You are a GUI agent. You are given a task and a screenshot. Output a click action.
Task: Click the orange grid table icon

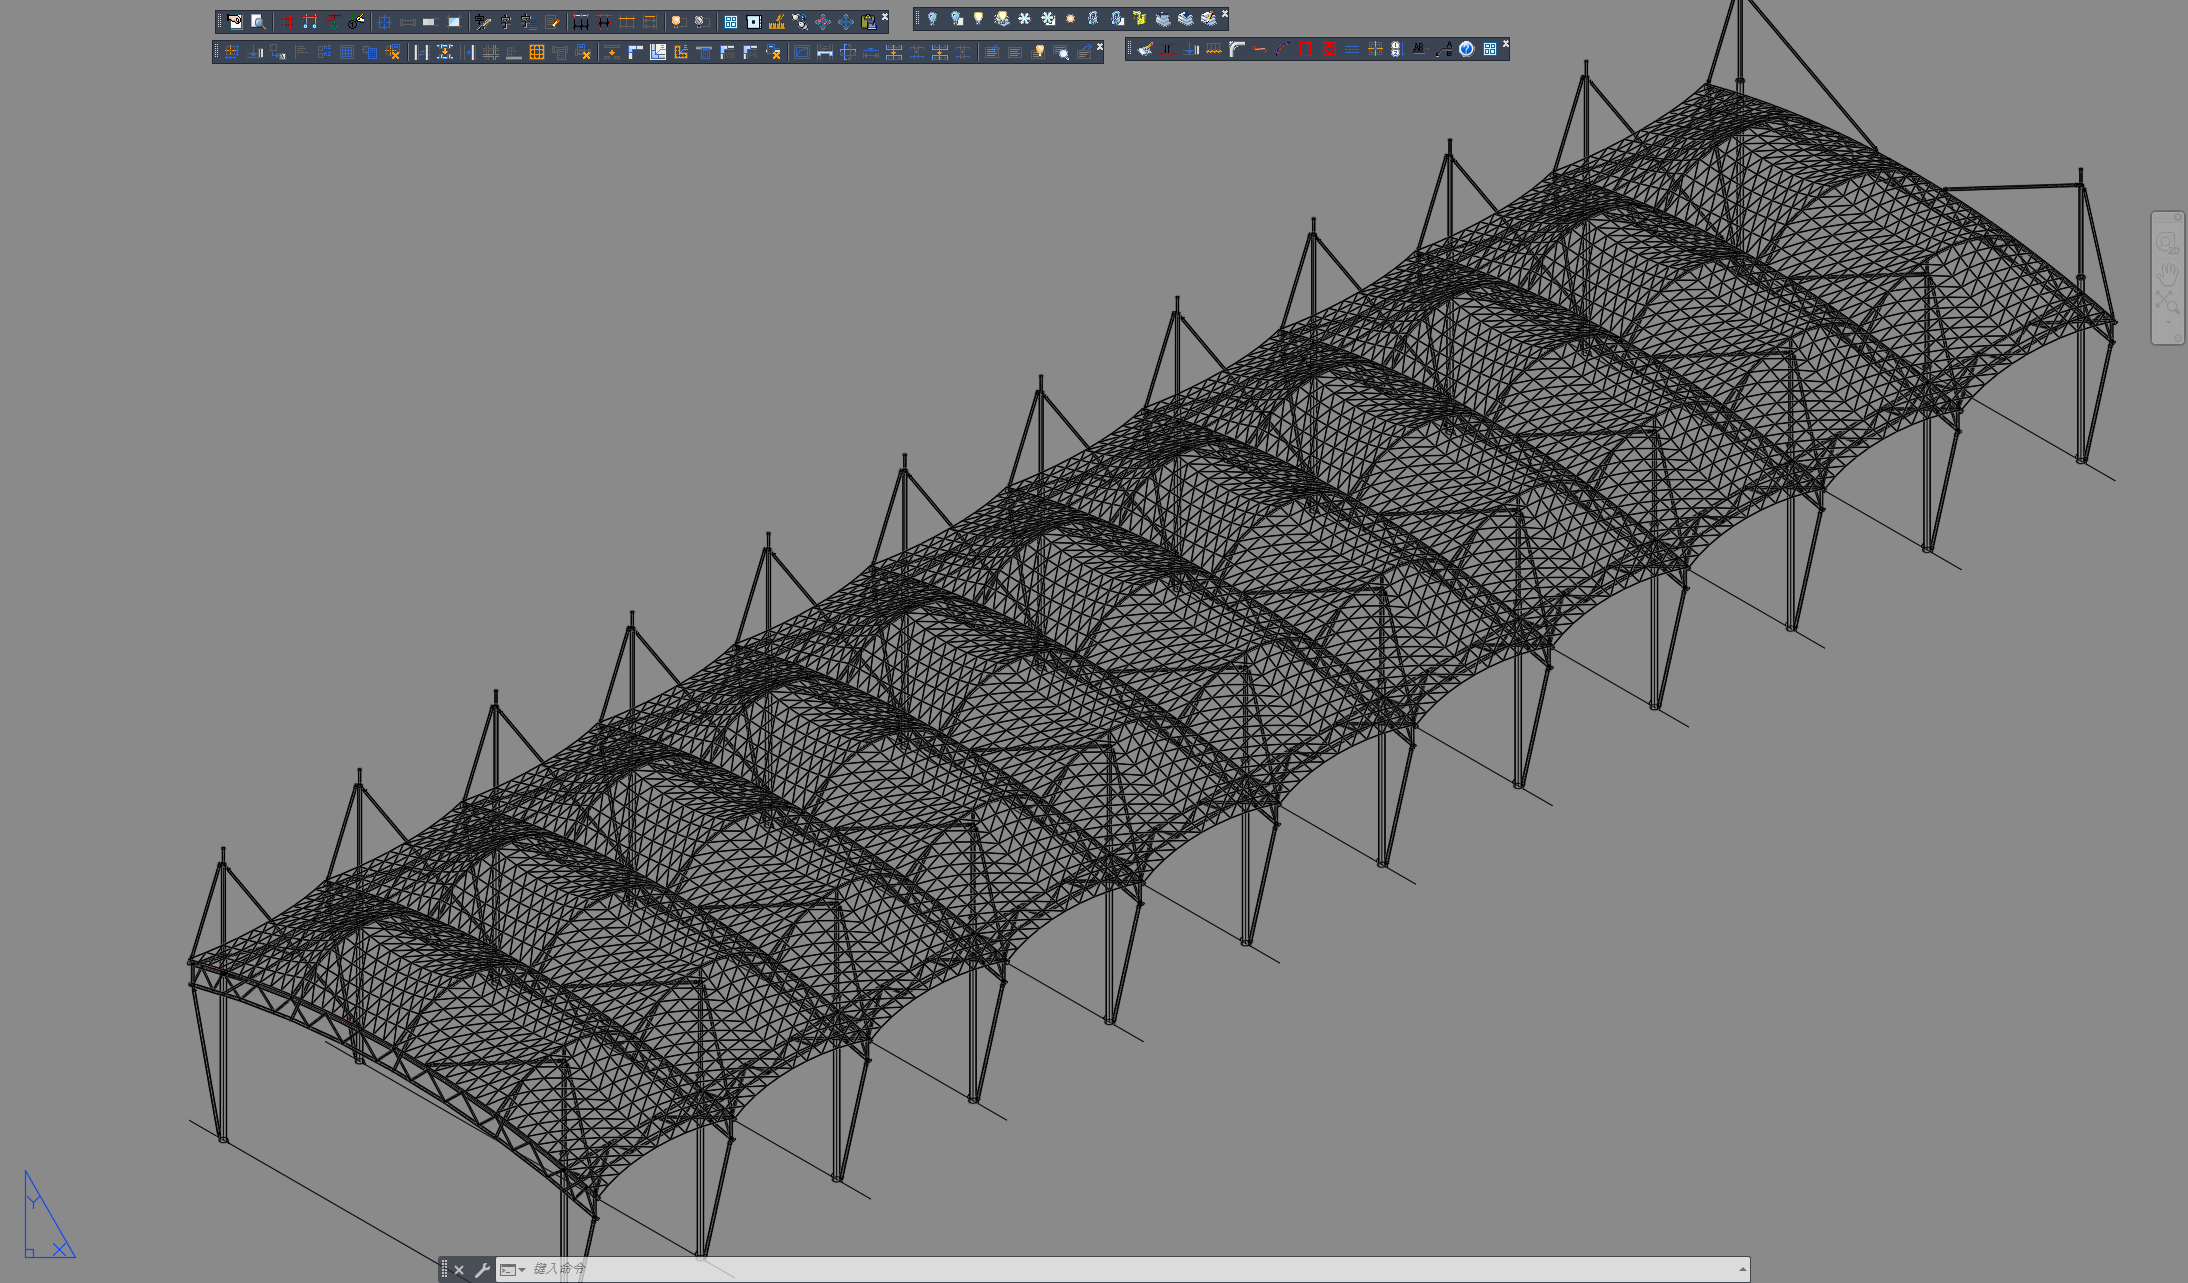(x=536, y=52)
